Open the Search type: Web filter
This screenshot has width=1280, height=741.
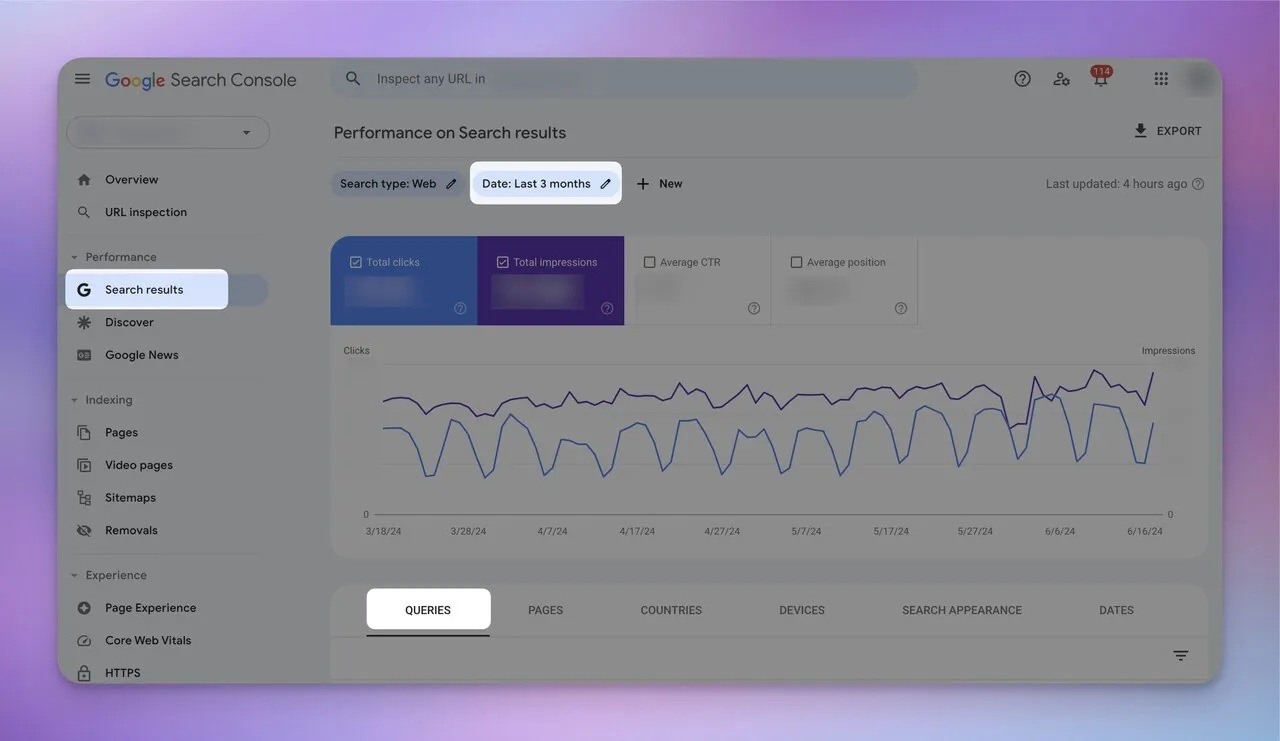[x=397, y=184]
